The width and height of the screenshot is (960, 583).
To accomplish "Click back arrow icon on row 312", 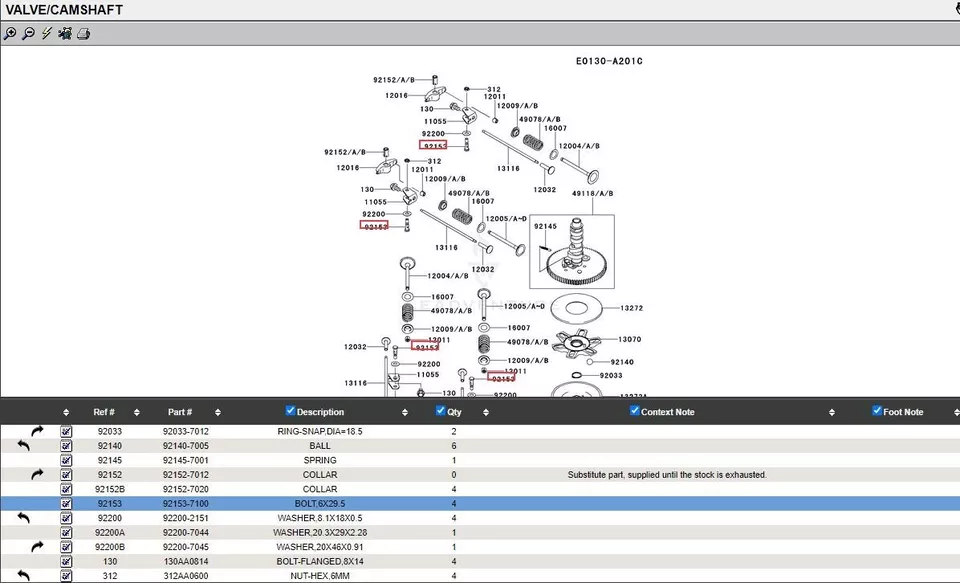I will coord(24,576).
